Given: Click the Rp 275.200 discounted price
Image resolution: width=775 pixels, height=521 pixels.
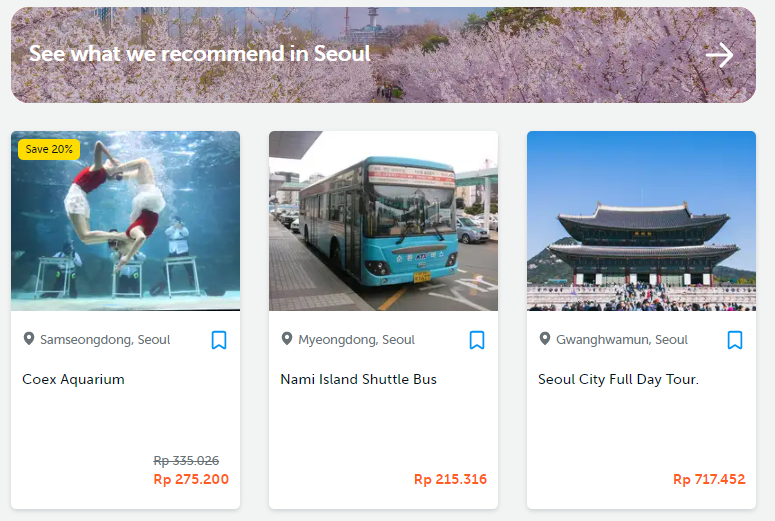Looking at the screenshot, I should pos(191,479).
